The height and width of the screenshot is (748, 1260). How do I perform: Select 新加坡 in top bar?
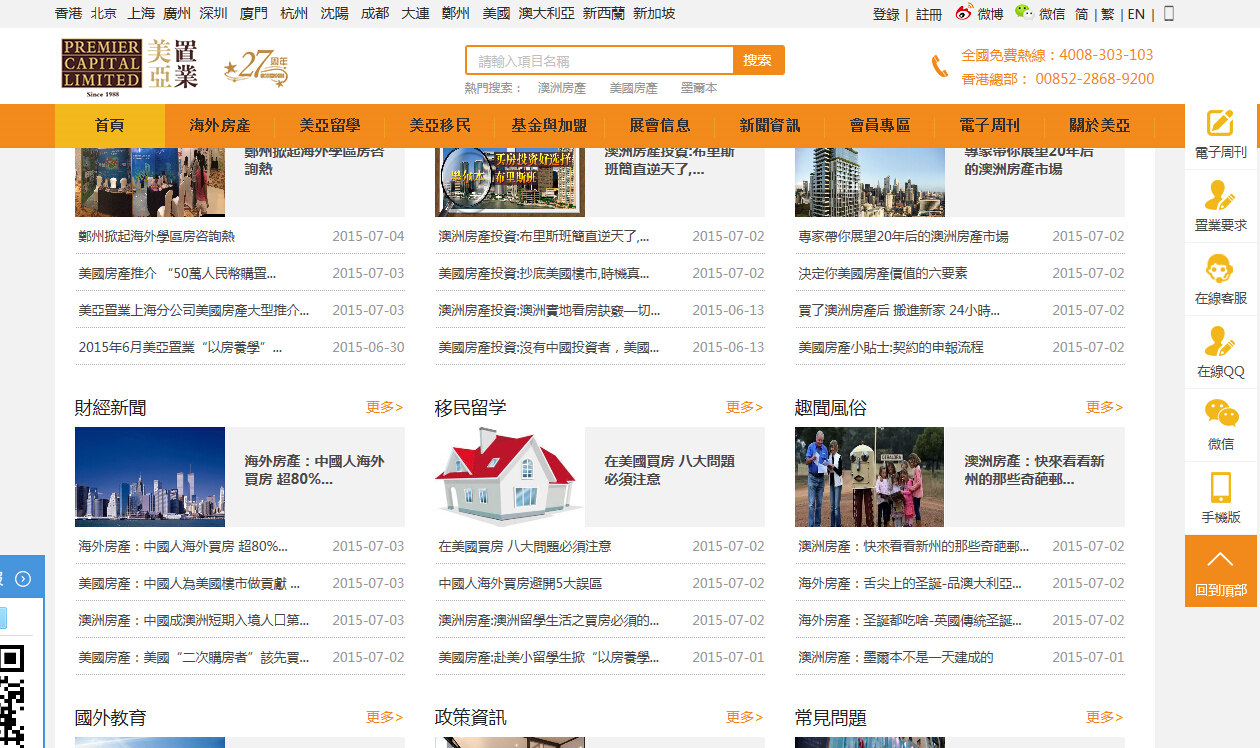654,13
